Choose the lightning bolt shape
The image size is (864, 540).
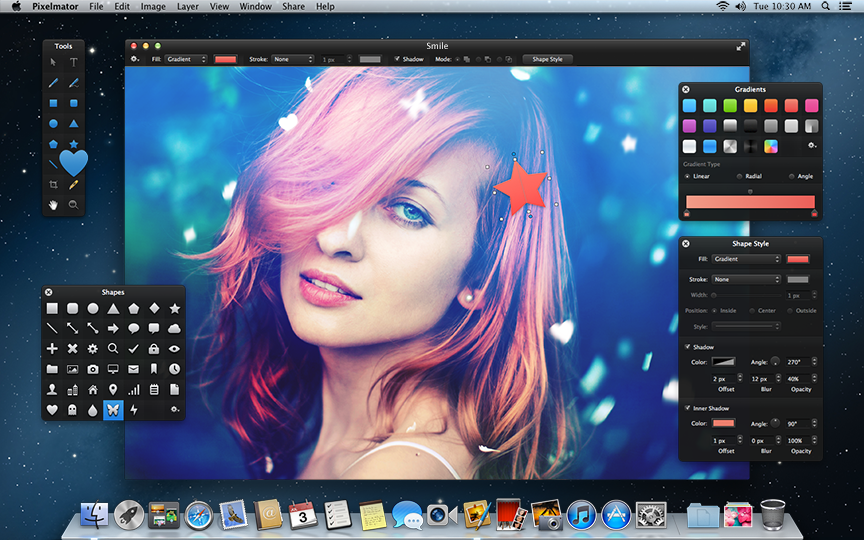(133, 409)
